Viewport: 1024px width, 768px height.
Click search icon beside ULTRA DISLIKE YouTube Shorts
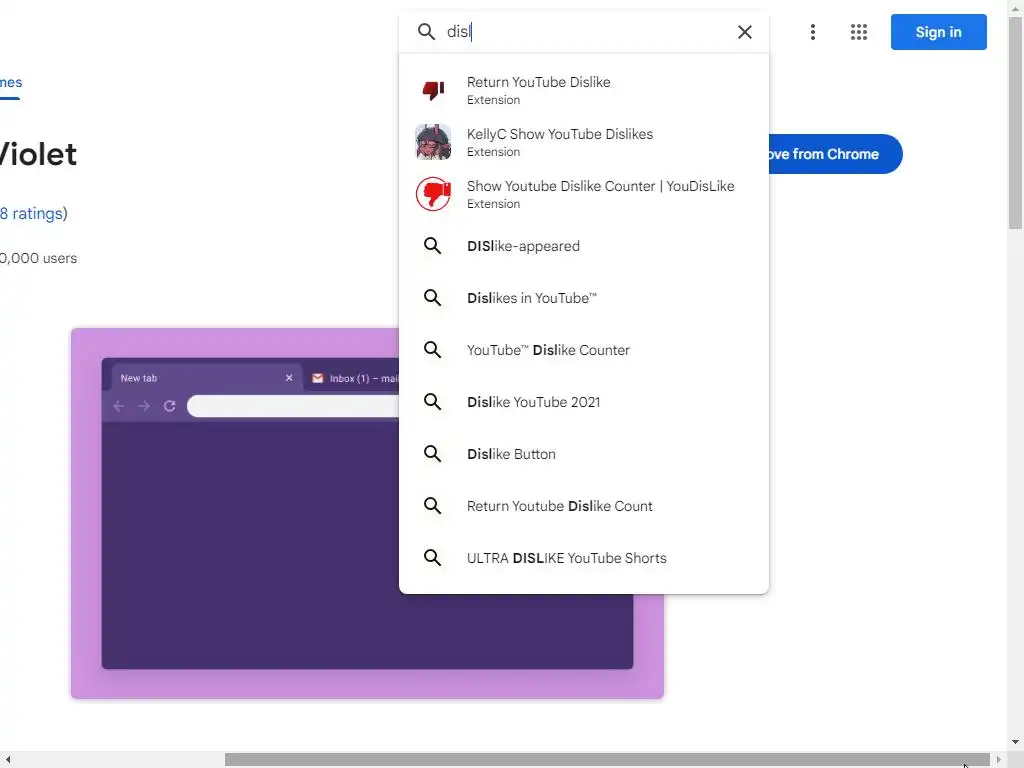point(432,557)
